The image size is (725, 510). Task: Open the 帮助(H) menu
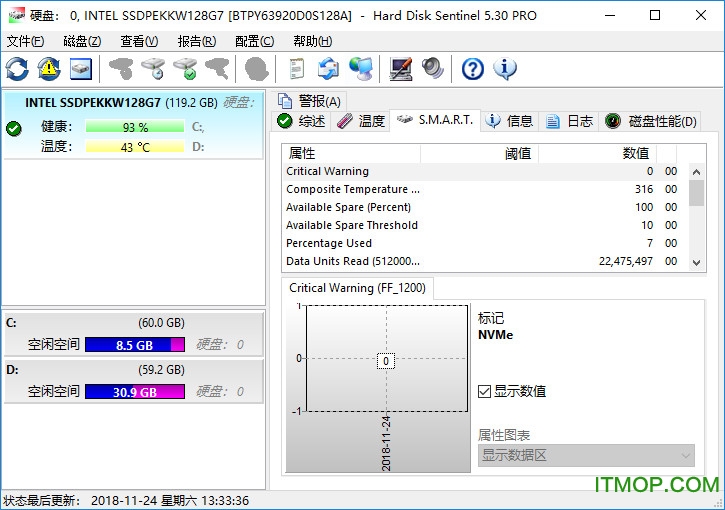(x=313, y=41)
